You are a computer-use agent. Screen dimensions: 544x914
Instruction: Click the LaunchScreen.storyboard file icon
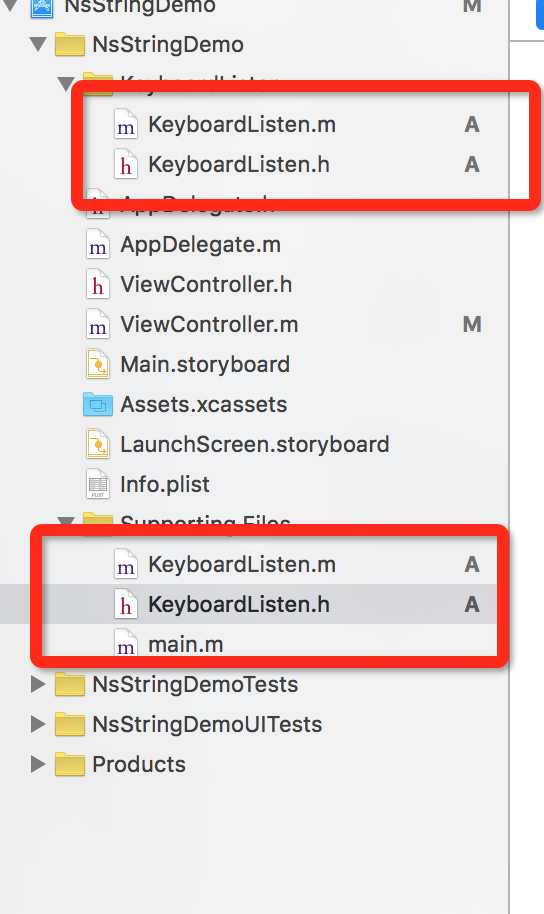97,444
